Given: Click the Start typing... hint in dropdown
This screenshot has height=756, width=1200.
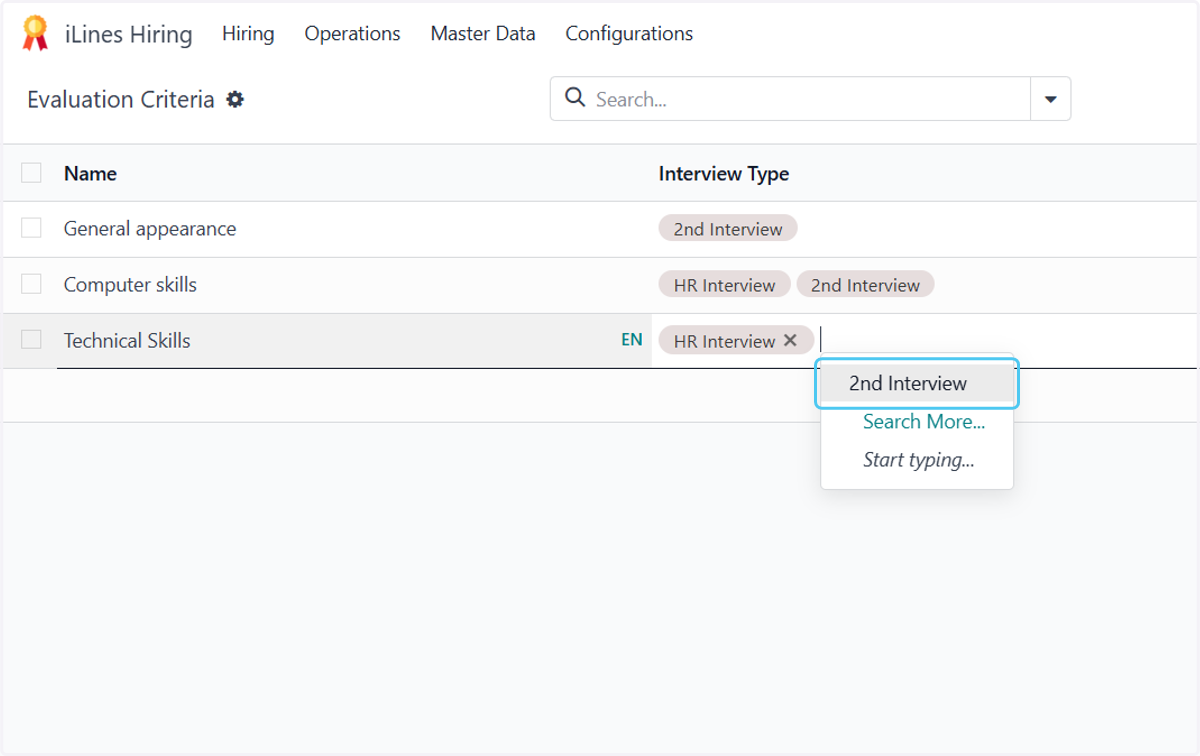Looking at the screenshot, I should coord(919,460).
